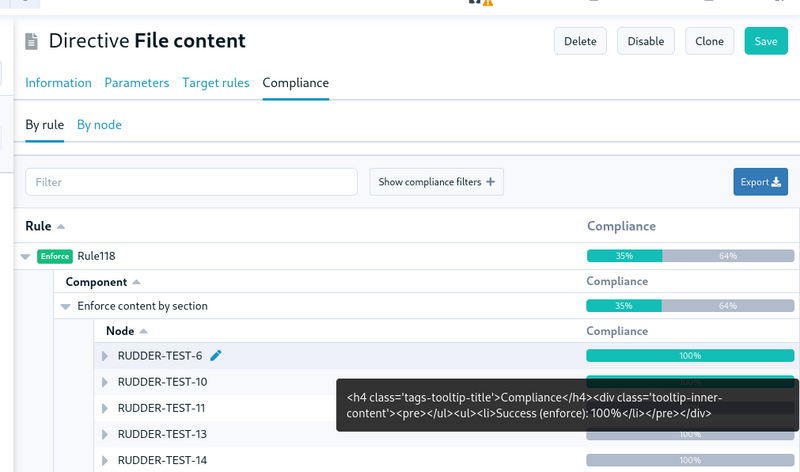
Task: Show compliance filters
Action: 436,182
